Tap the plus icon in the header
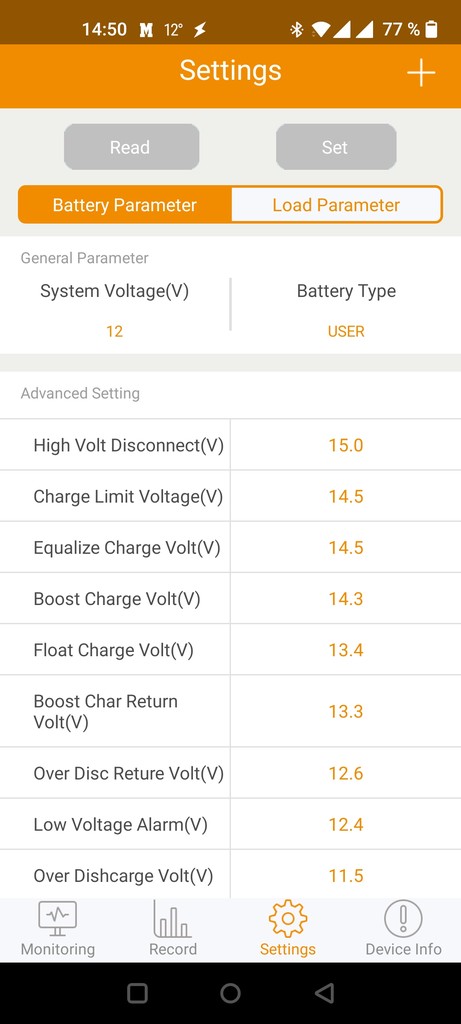Viewport: 461px width, 1024px height. click(421, 72)
